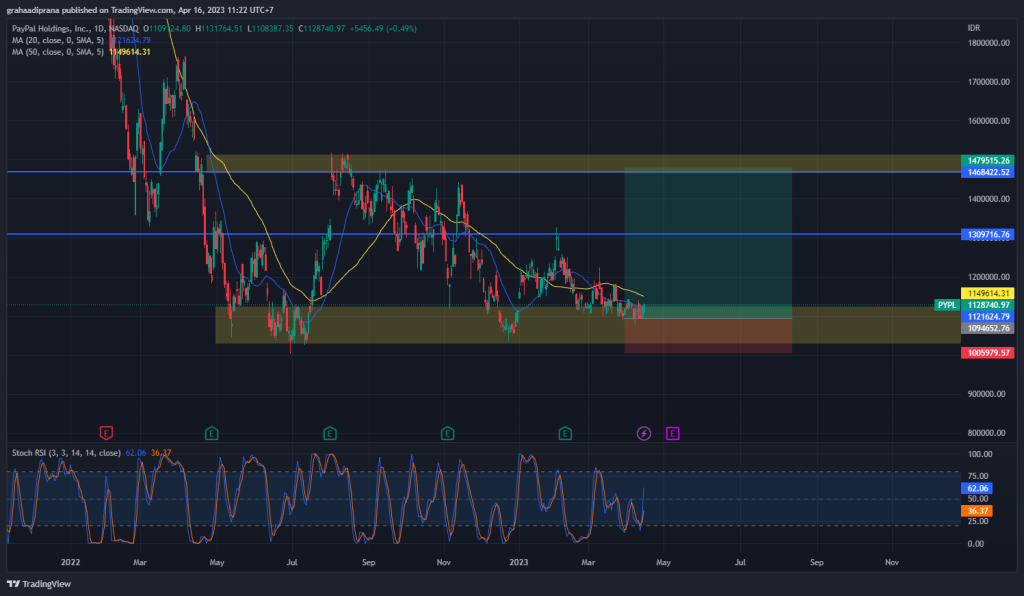The width and height of the screenshot is (1024, 596).
Task: Click the +5456.49 (+0.49%) change value
Action: click(x=383, y=29)
